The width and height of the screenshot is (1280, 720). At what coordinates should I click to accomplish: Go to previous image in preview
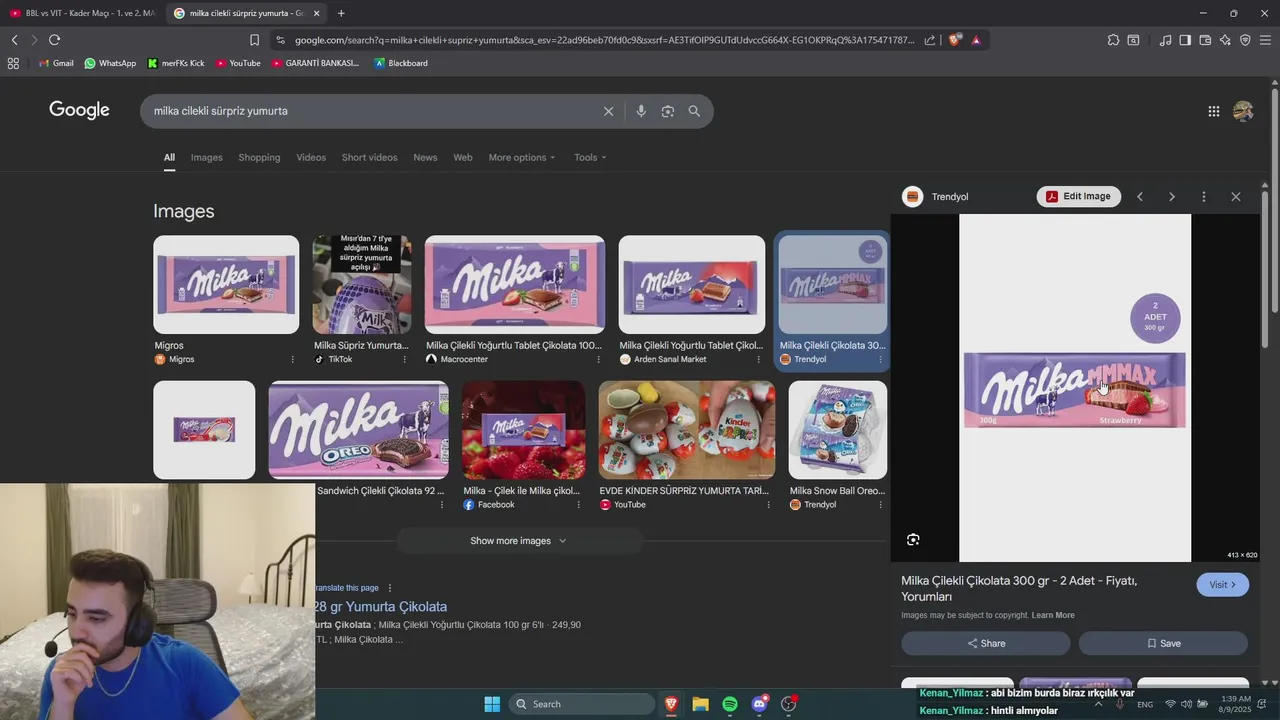click(1140, 197)
